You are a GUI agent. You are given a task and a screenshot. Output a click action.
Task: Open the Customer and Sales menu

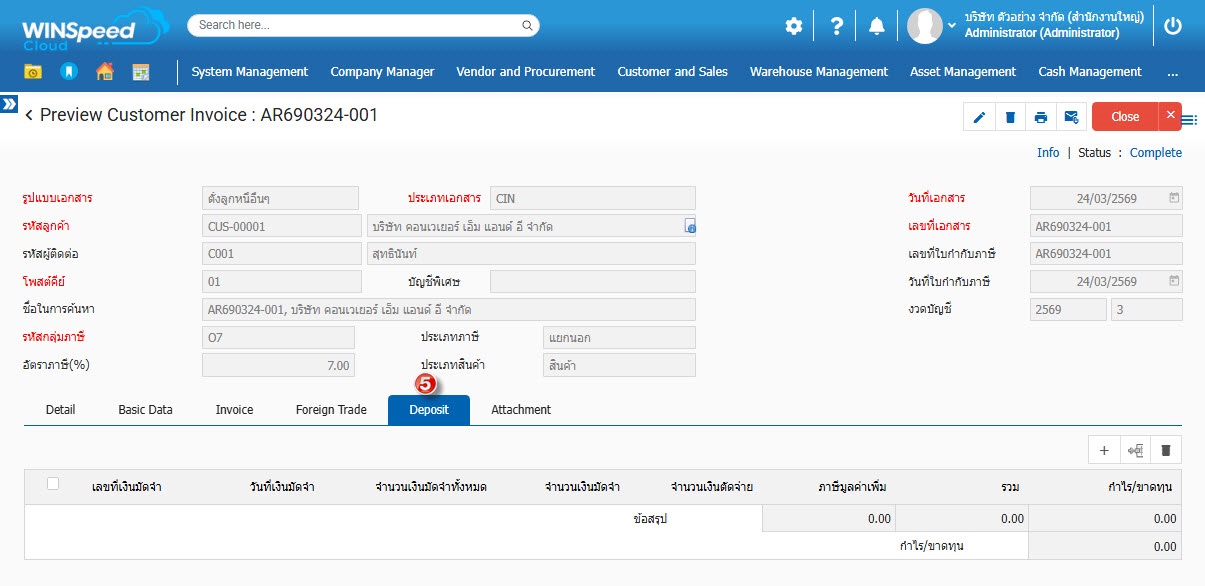[672, 72]
